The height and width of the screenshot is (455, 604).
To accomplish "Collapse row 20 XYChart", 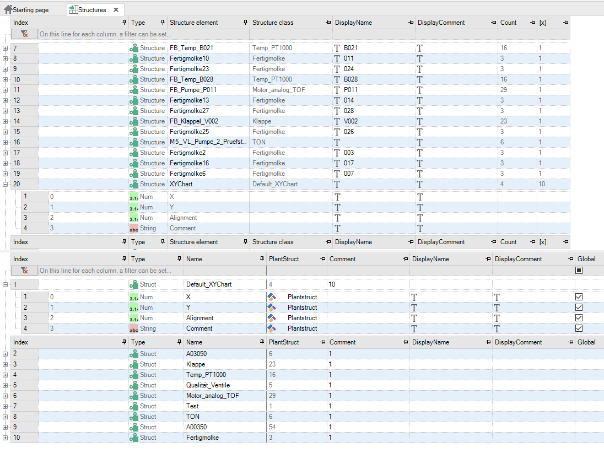I will (x=5, y=184).
